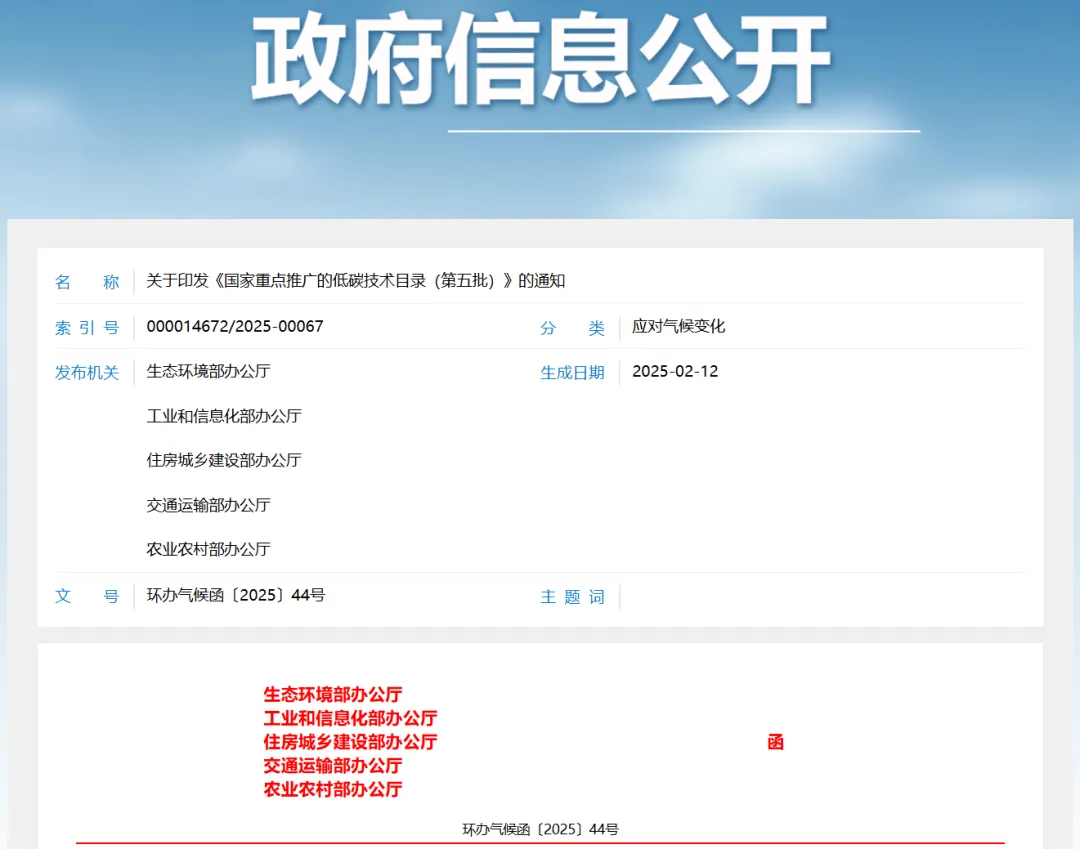This screenshot has width=1080, height=849.
Task: Click the 生成日期 field label
Action: [572, 373]
